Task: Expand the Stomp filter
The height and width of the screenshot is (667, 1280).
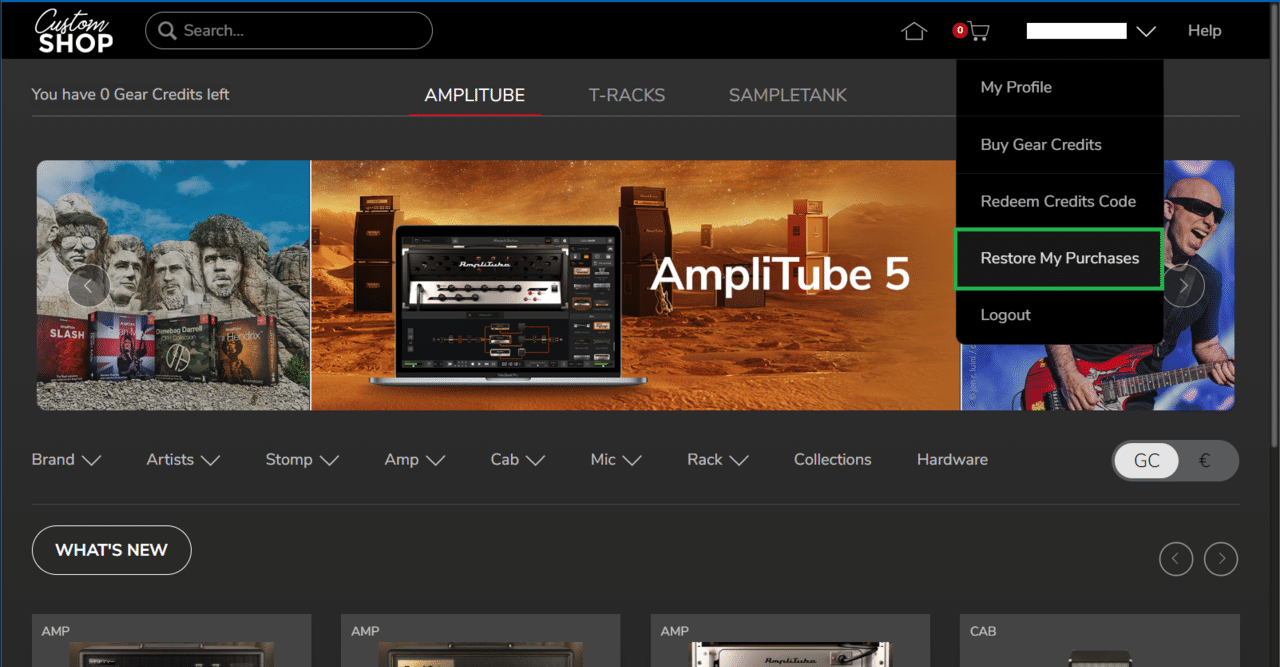Action: [302, 460]
